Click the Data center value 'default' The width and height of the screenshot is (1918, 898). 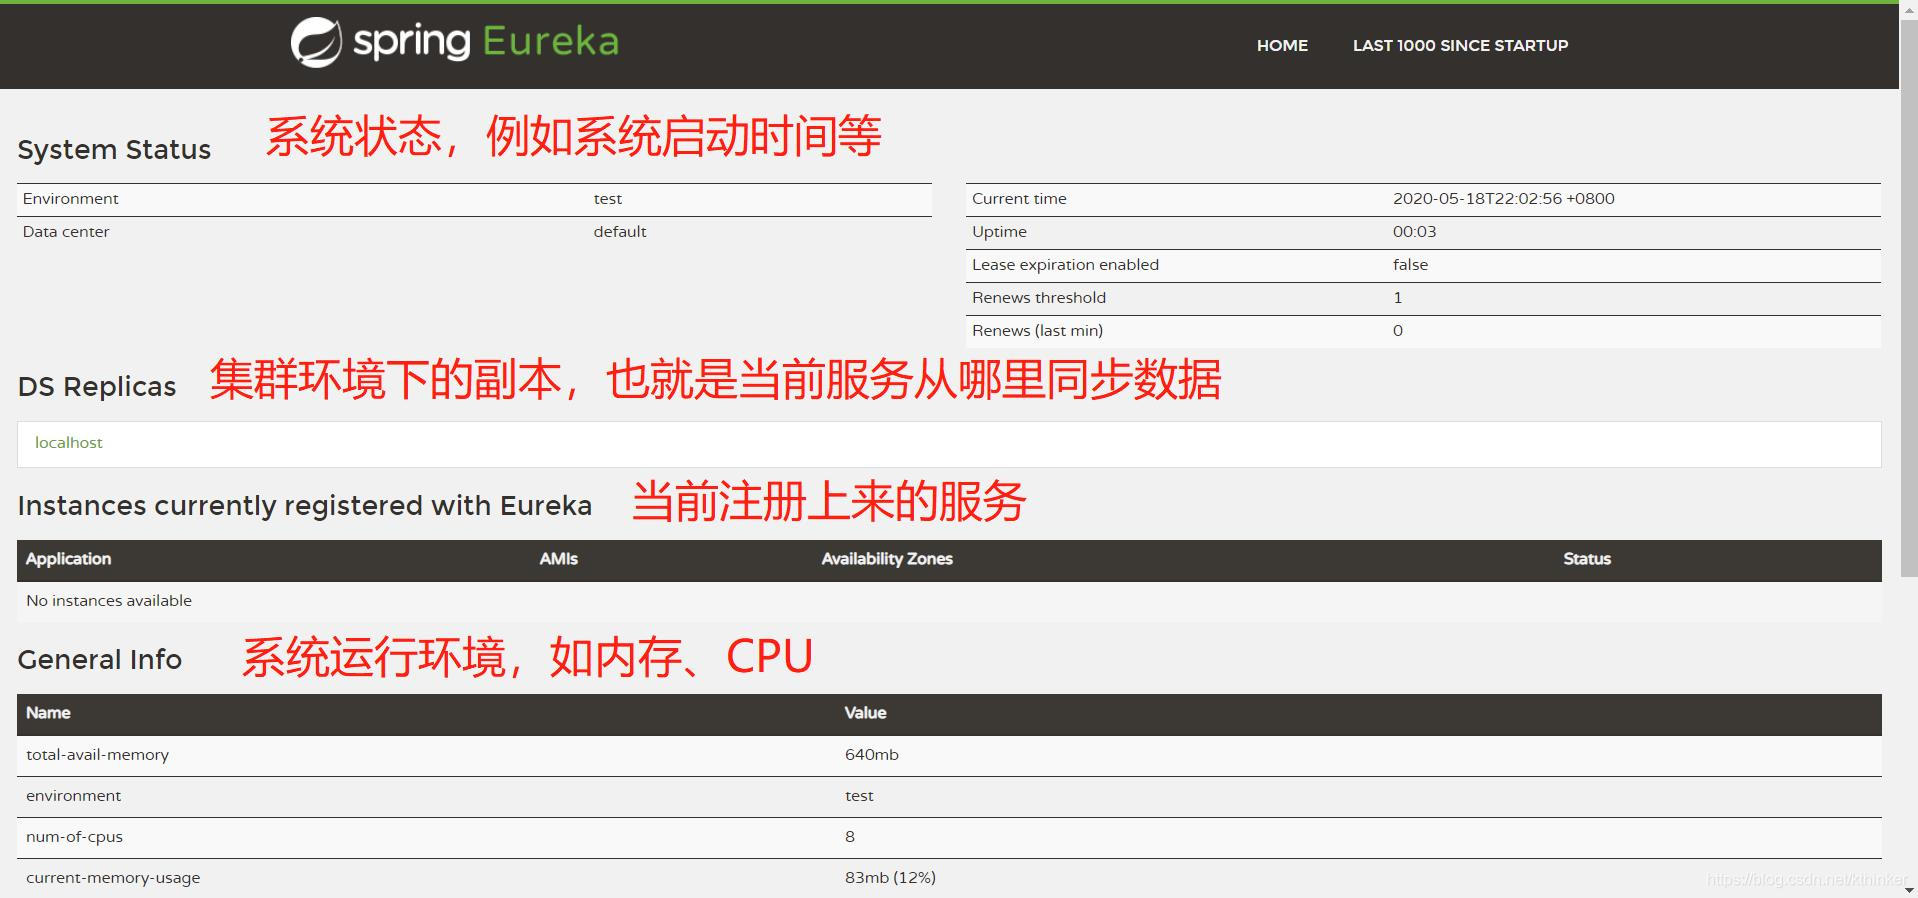pos(620,231)
